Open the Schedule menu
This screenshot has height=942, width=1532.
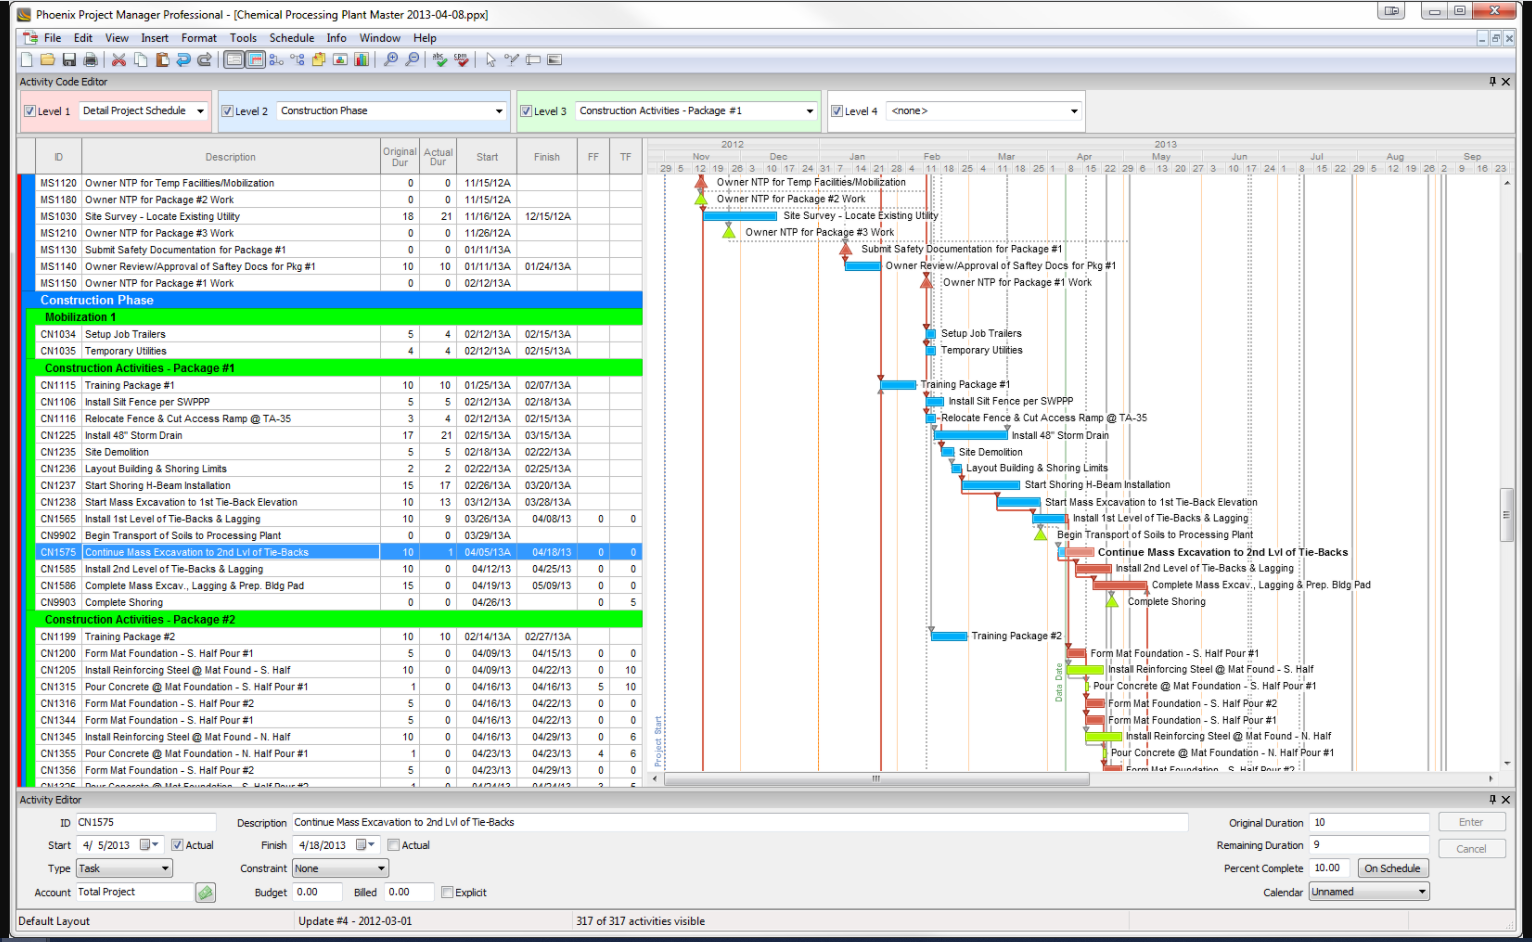tap(291, 38)
